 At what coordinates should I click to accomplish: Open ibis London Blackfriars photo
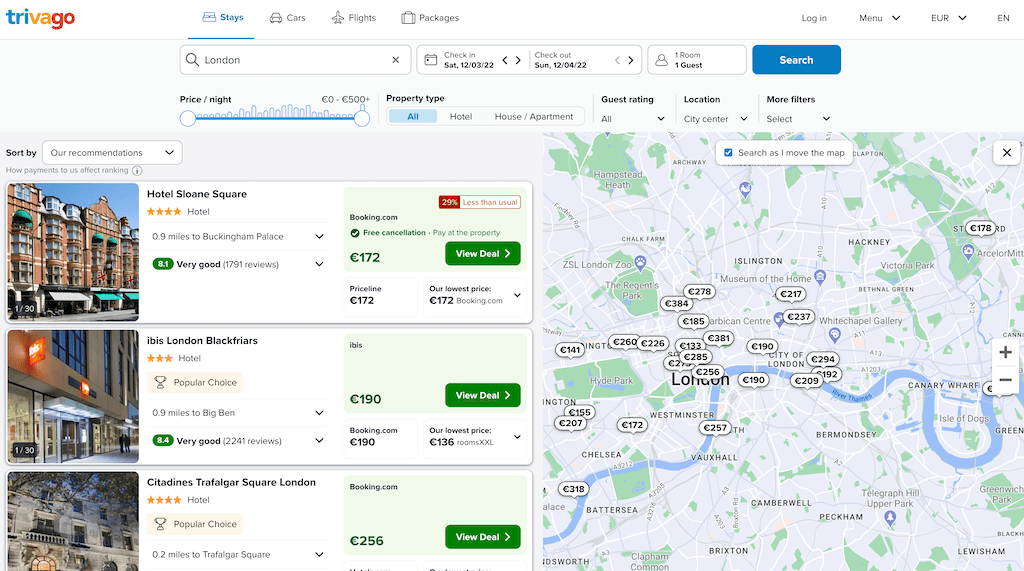pos(73,397)
